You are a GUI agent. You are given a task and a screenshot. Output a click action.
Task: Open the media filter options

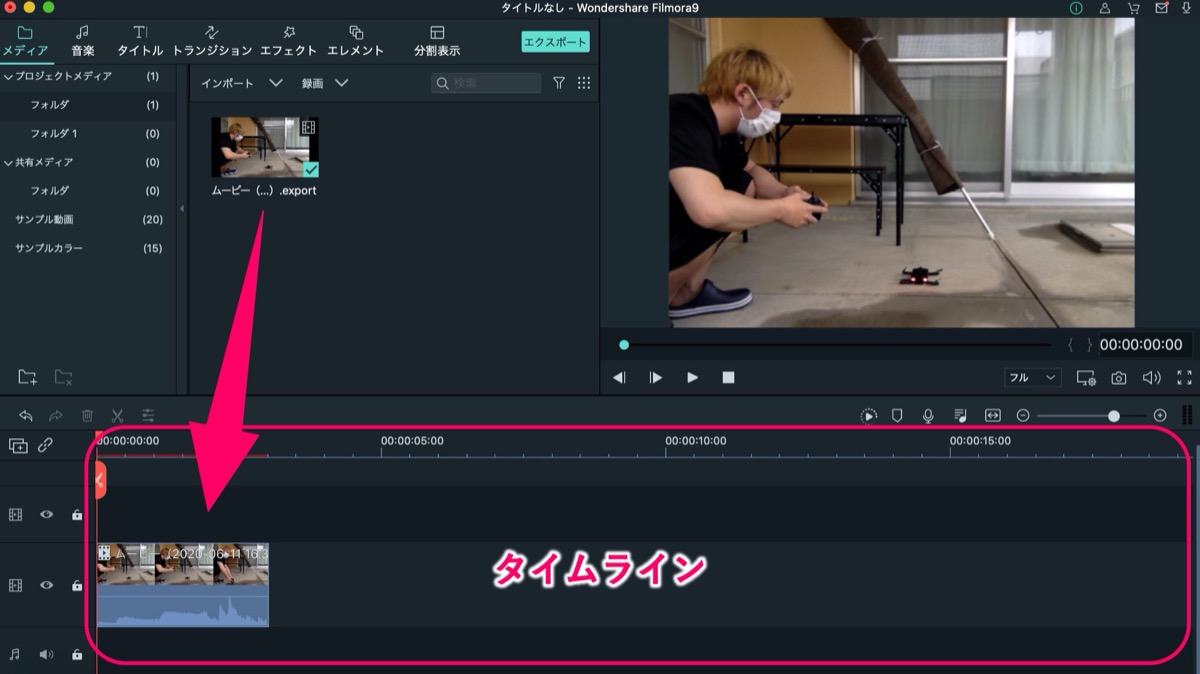[559, 83]
